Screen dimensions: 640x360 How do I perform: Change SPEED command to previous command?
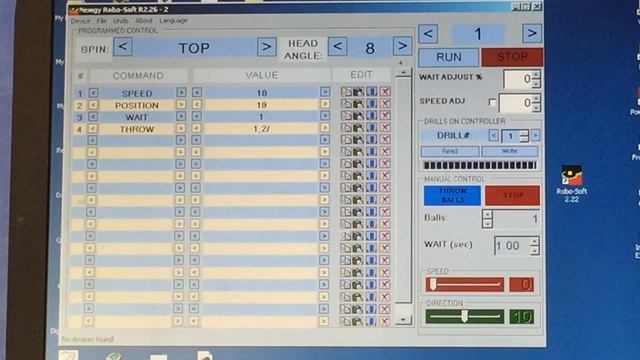point(93,93)
